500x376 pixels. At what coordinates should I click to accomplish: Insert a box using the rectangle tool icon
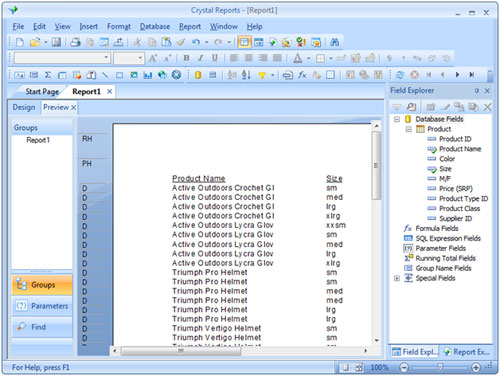pos(119,75)
